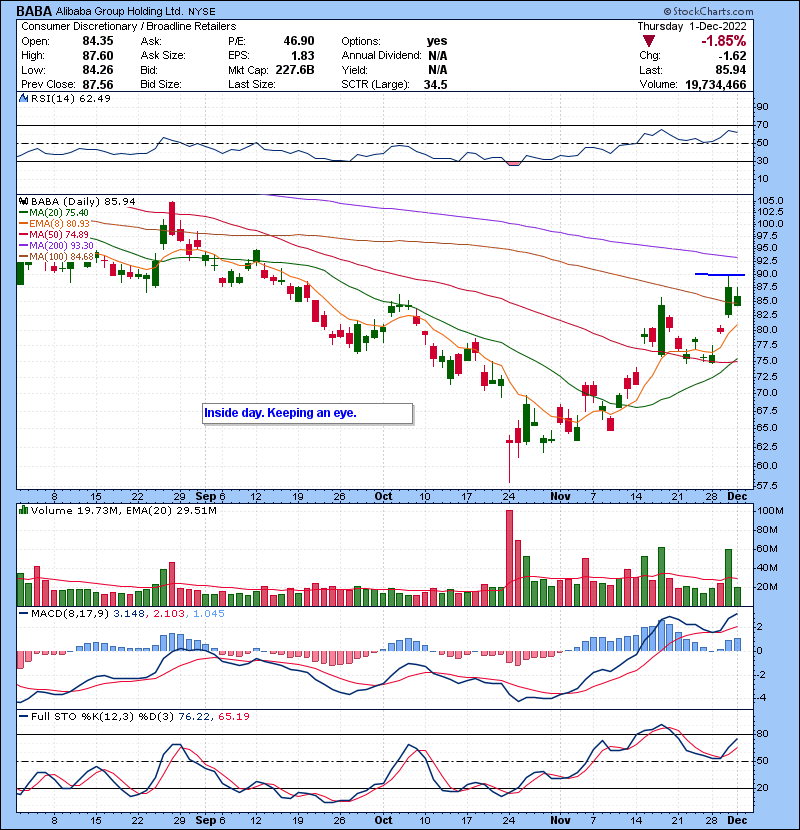Click the RSI line icon beside RSI(14)
800x830 pixels.
click(x=23, y=98)
